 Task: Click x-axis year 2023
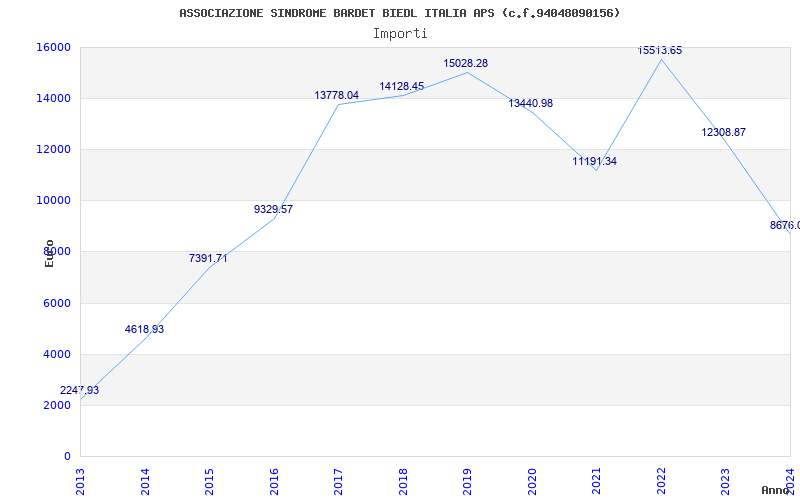[x=726, y=482]
